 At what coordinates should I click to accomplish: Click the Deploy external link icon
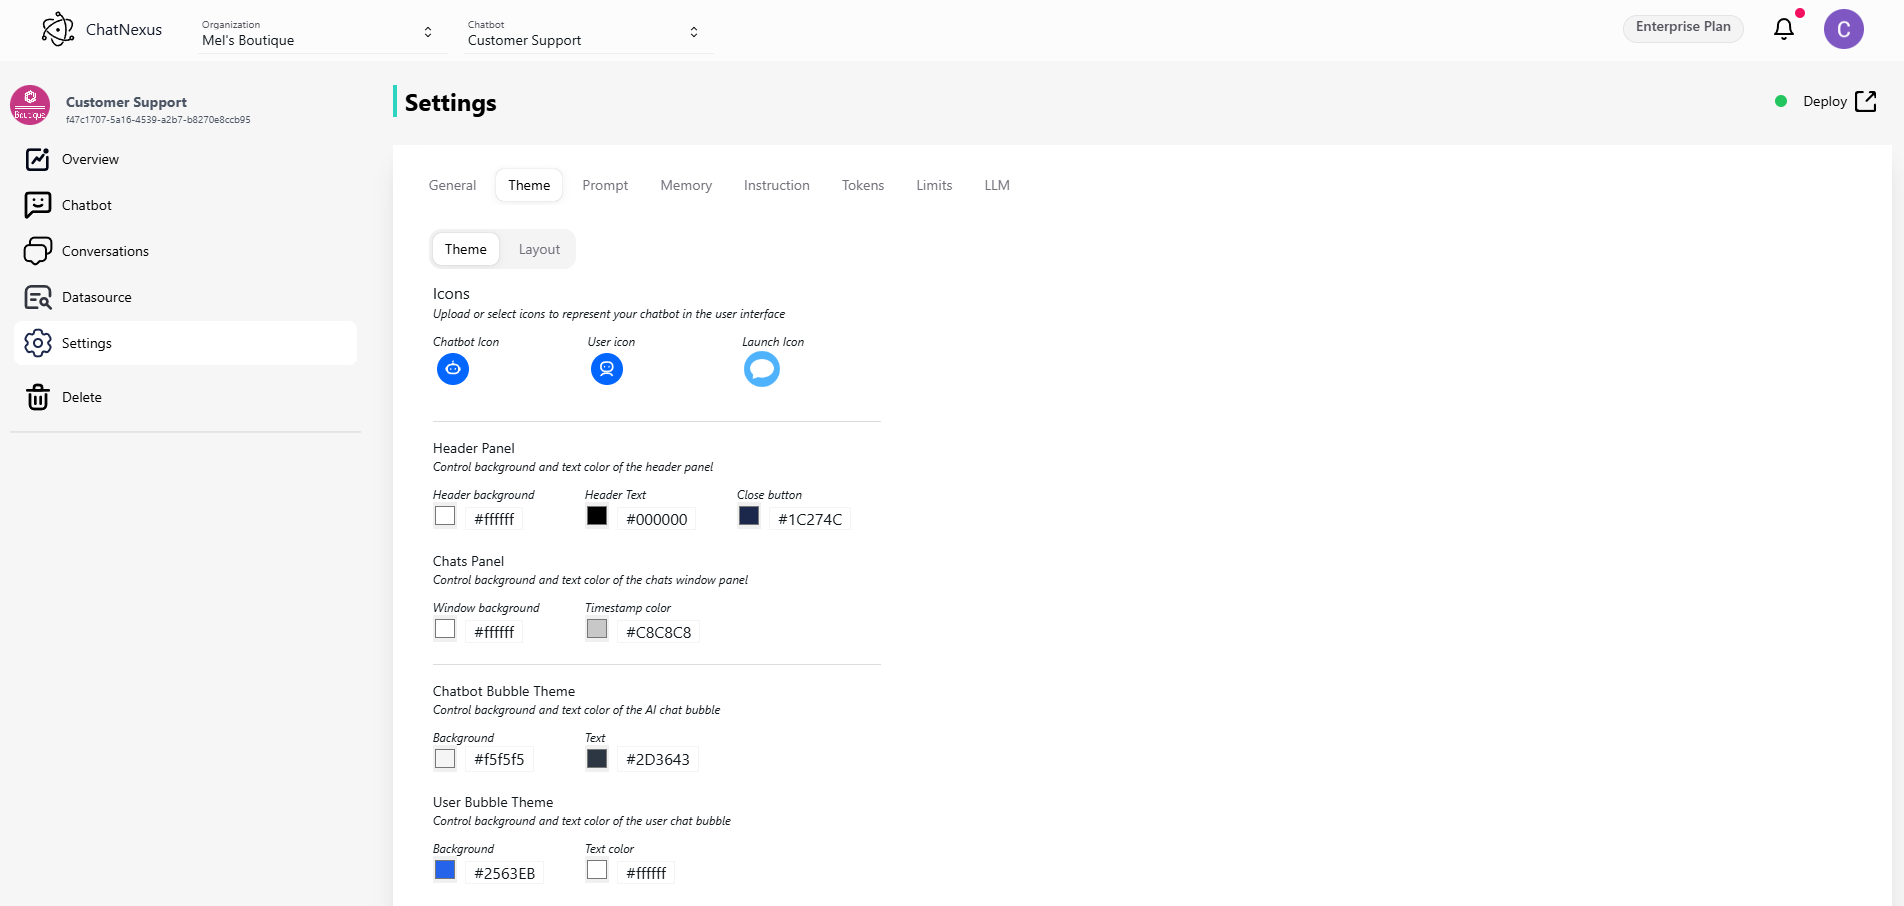pyautogui.click(x=1866, y=101)
